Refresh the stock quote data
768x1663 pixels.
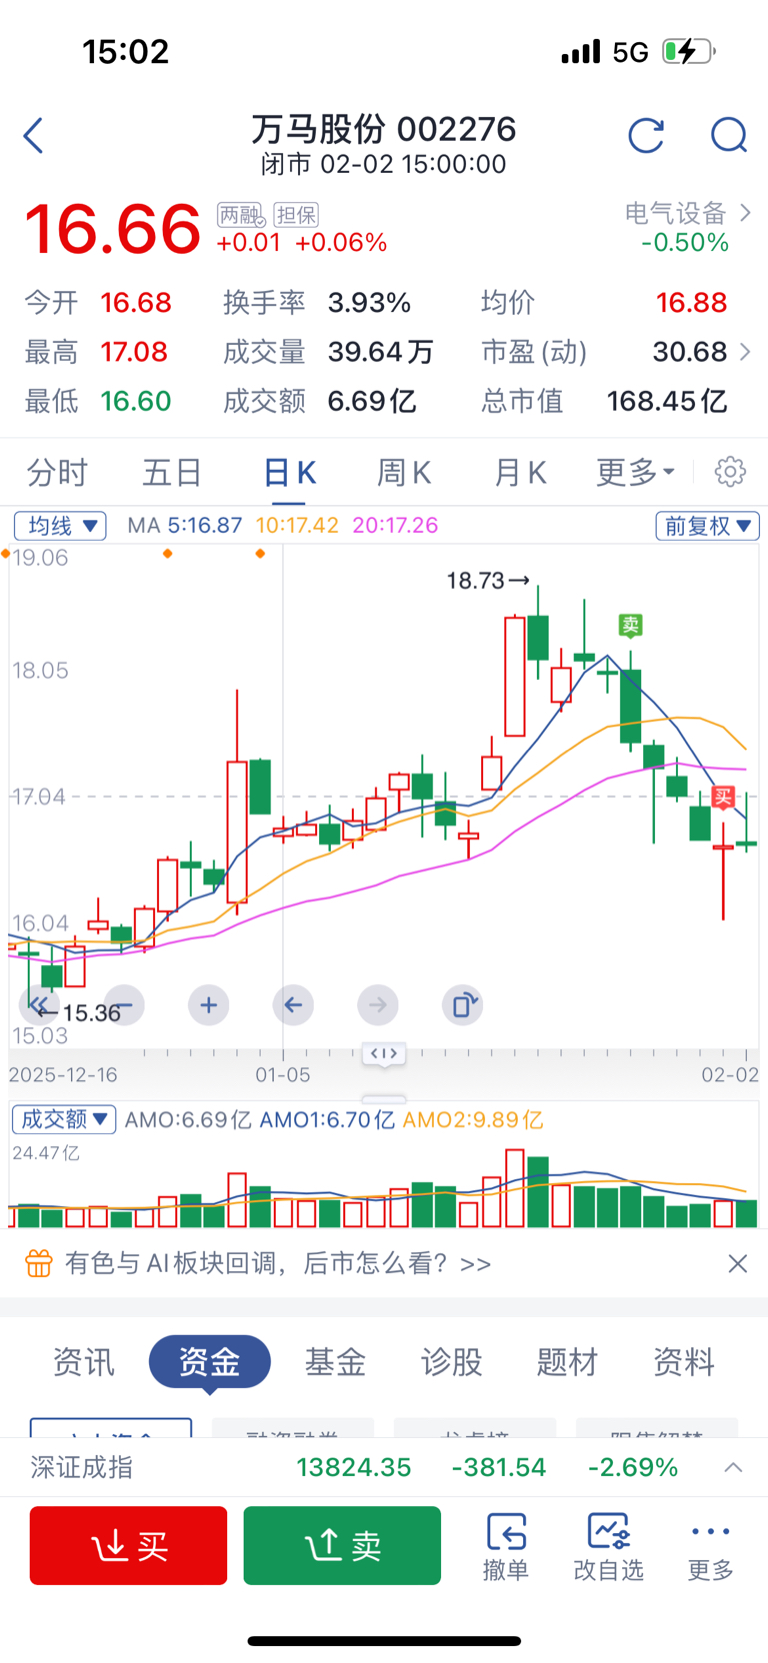(646, 135)
